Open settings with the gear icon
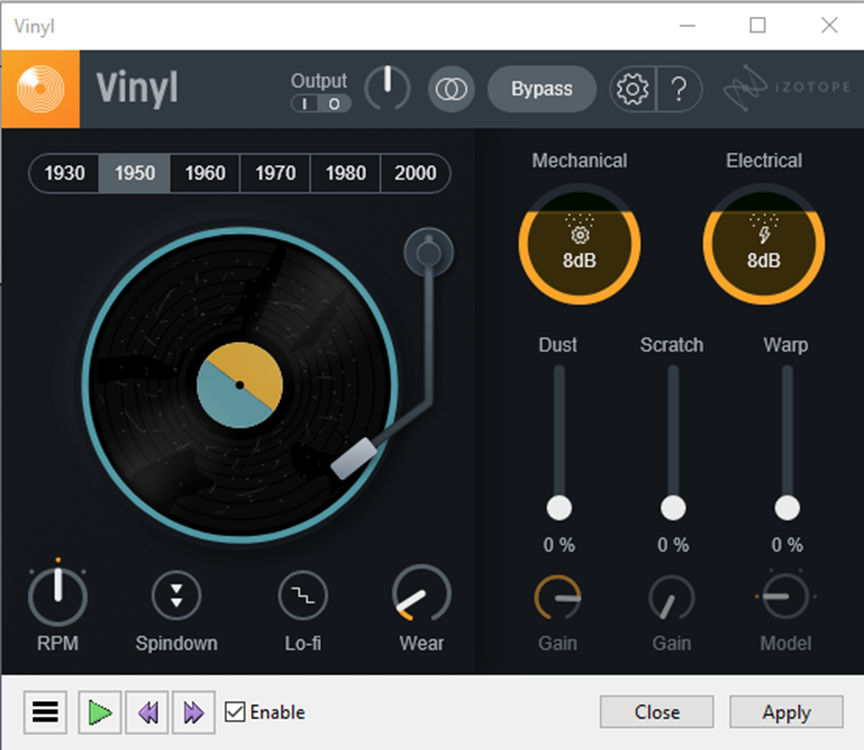The image size is (864, 750). pyautogui.click(x=633, y=89)
